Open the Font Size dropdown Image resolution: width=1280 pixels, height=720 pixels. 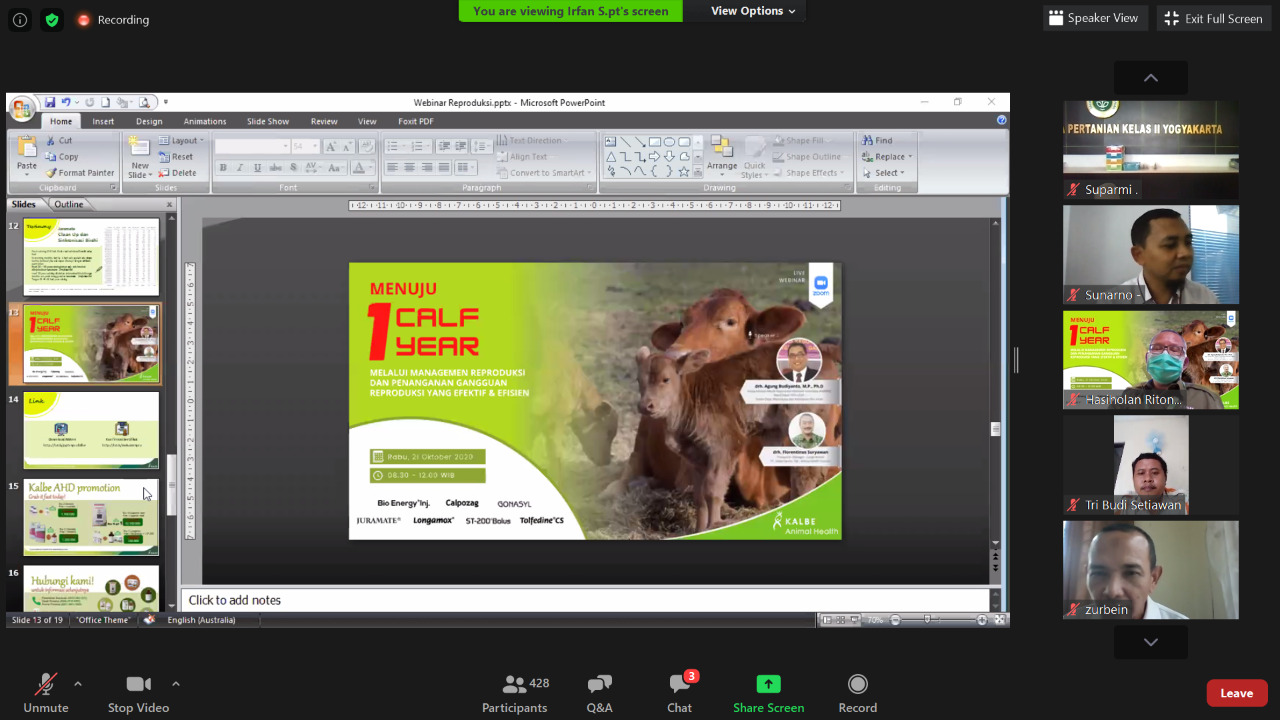click(x=314, y=146)
